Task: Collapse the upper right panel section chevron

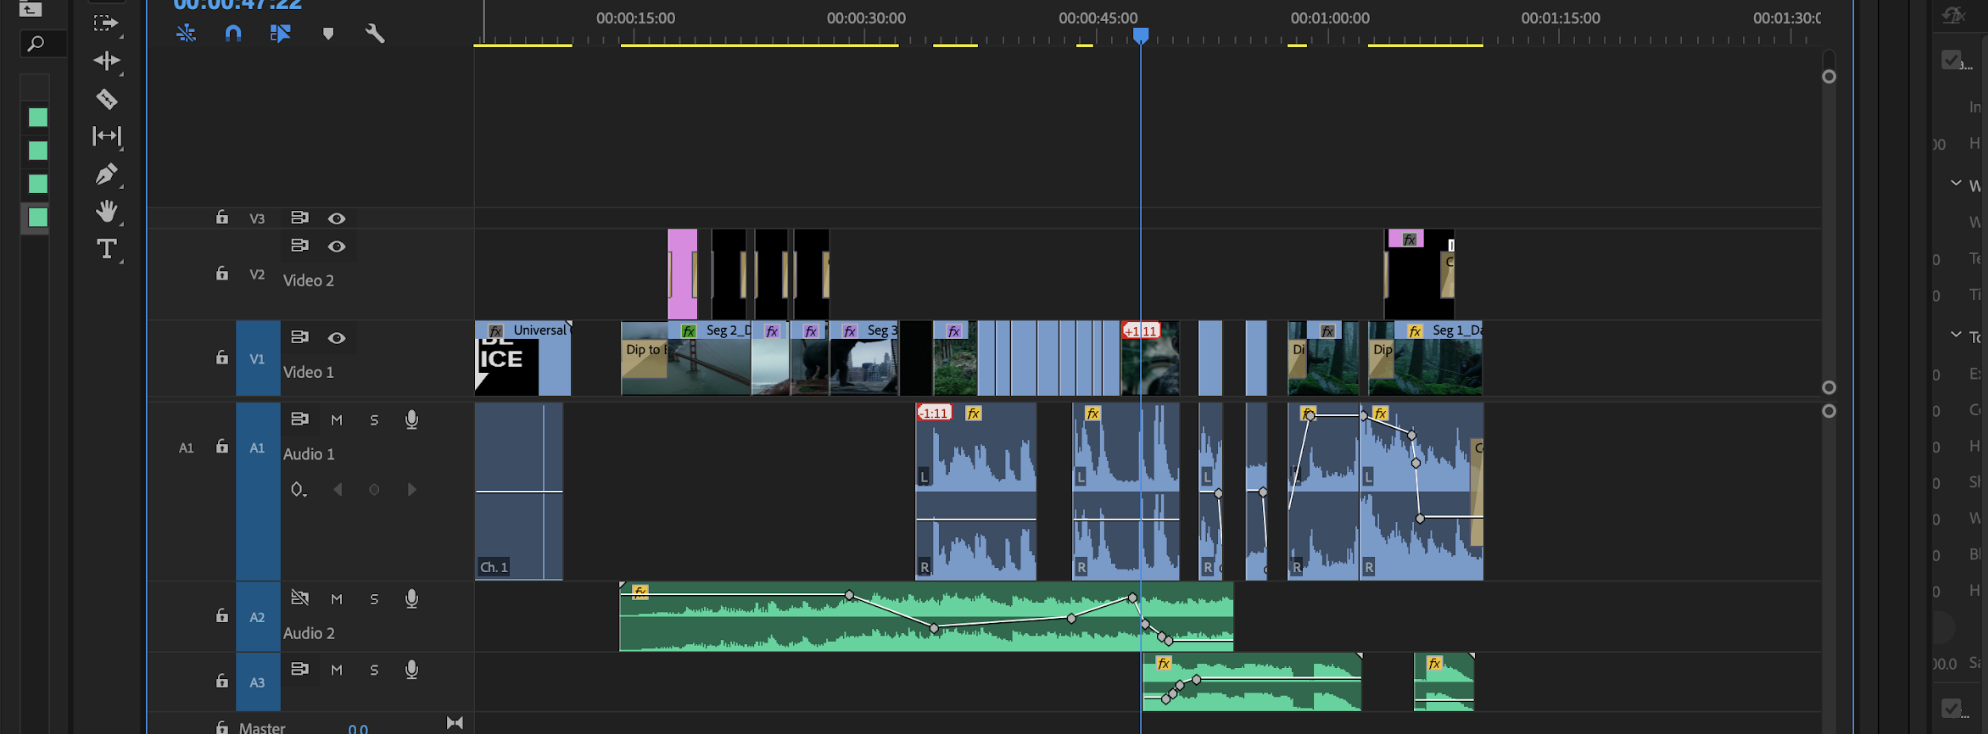Action: 1956,183
